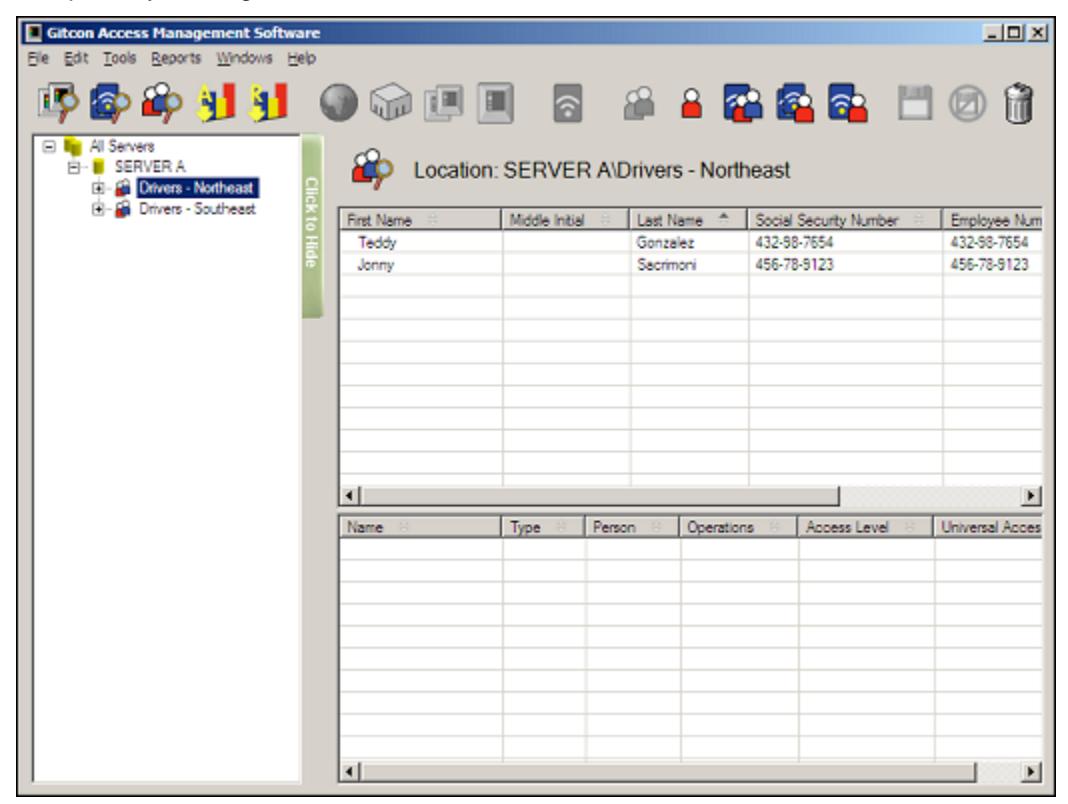
Task: Click the SERVER A yellow server icon
Action: click(99, 166)
